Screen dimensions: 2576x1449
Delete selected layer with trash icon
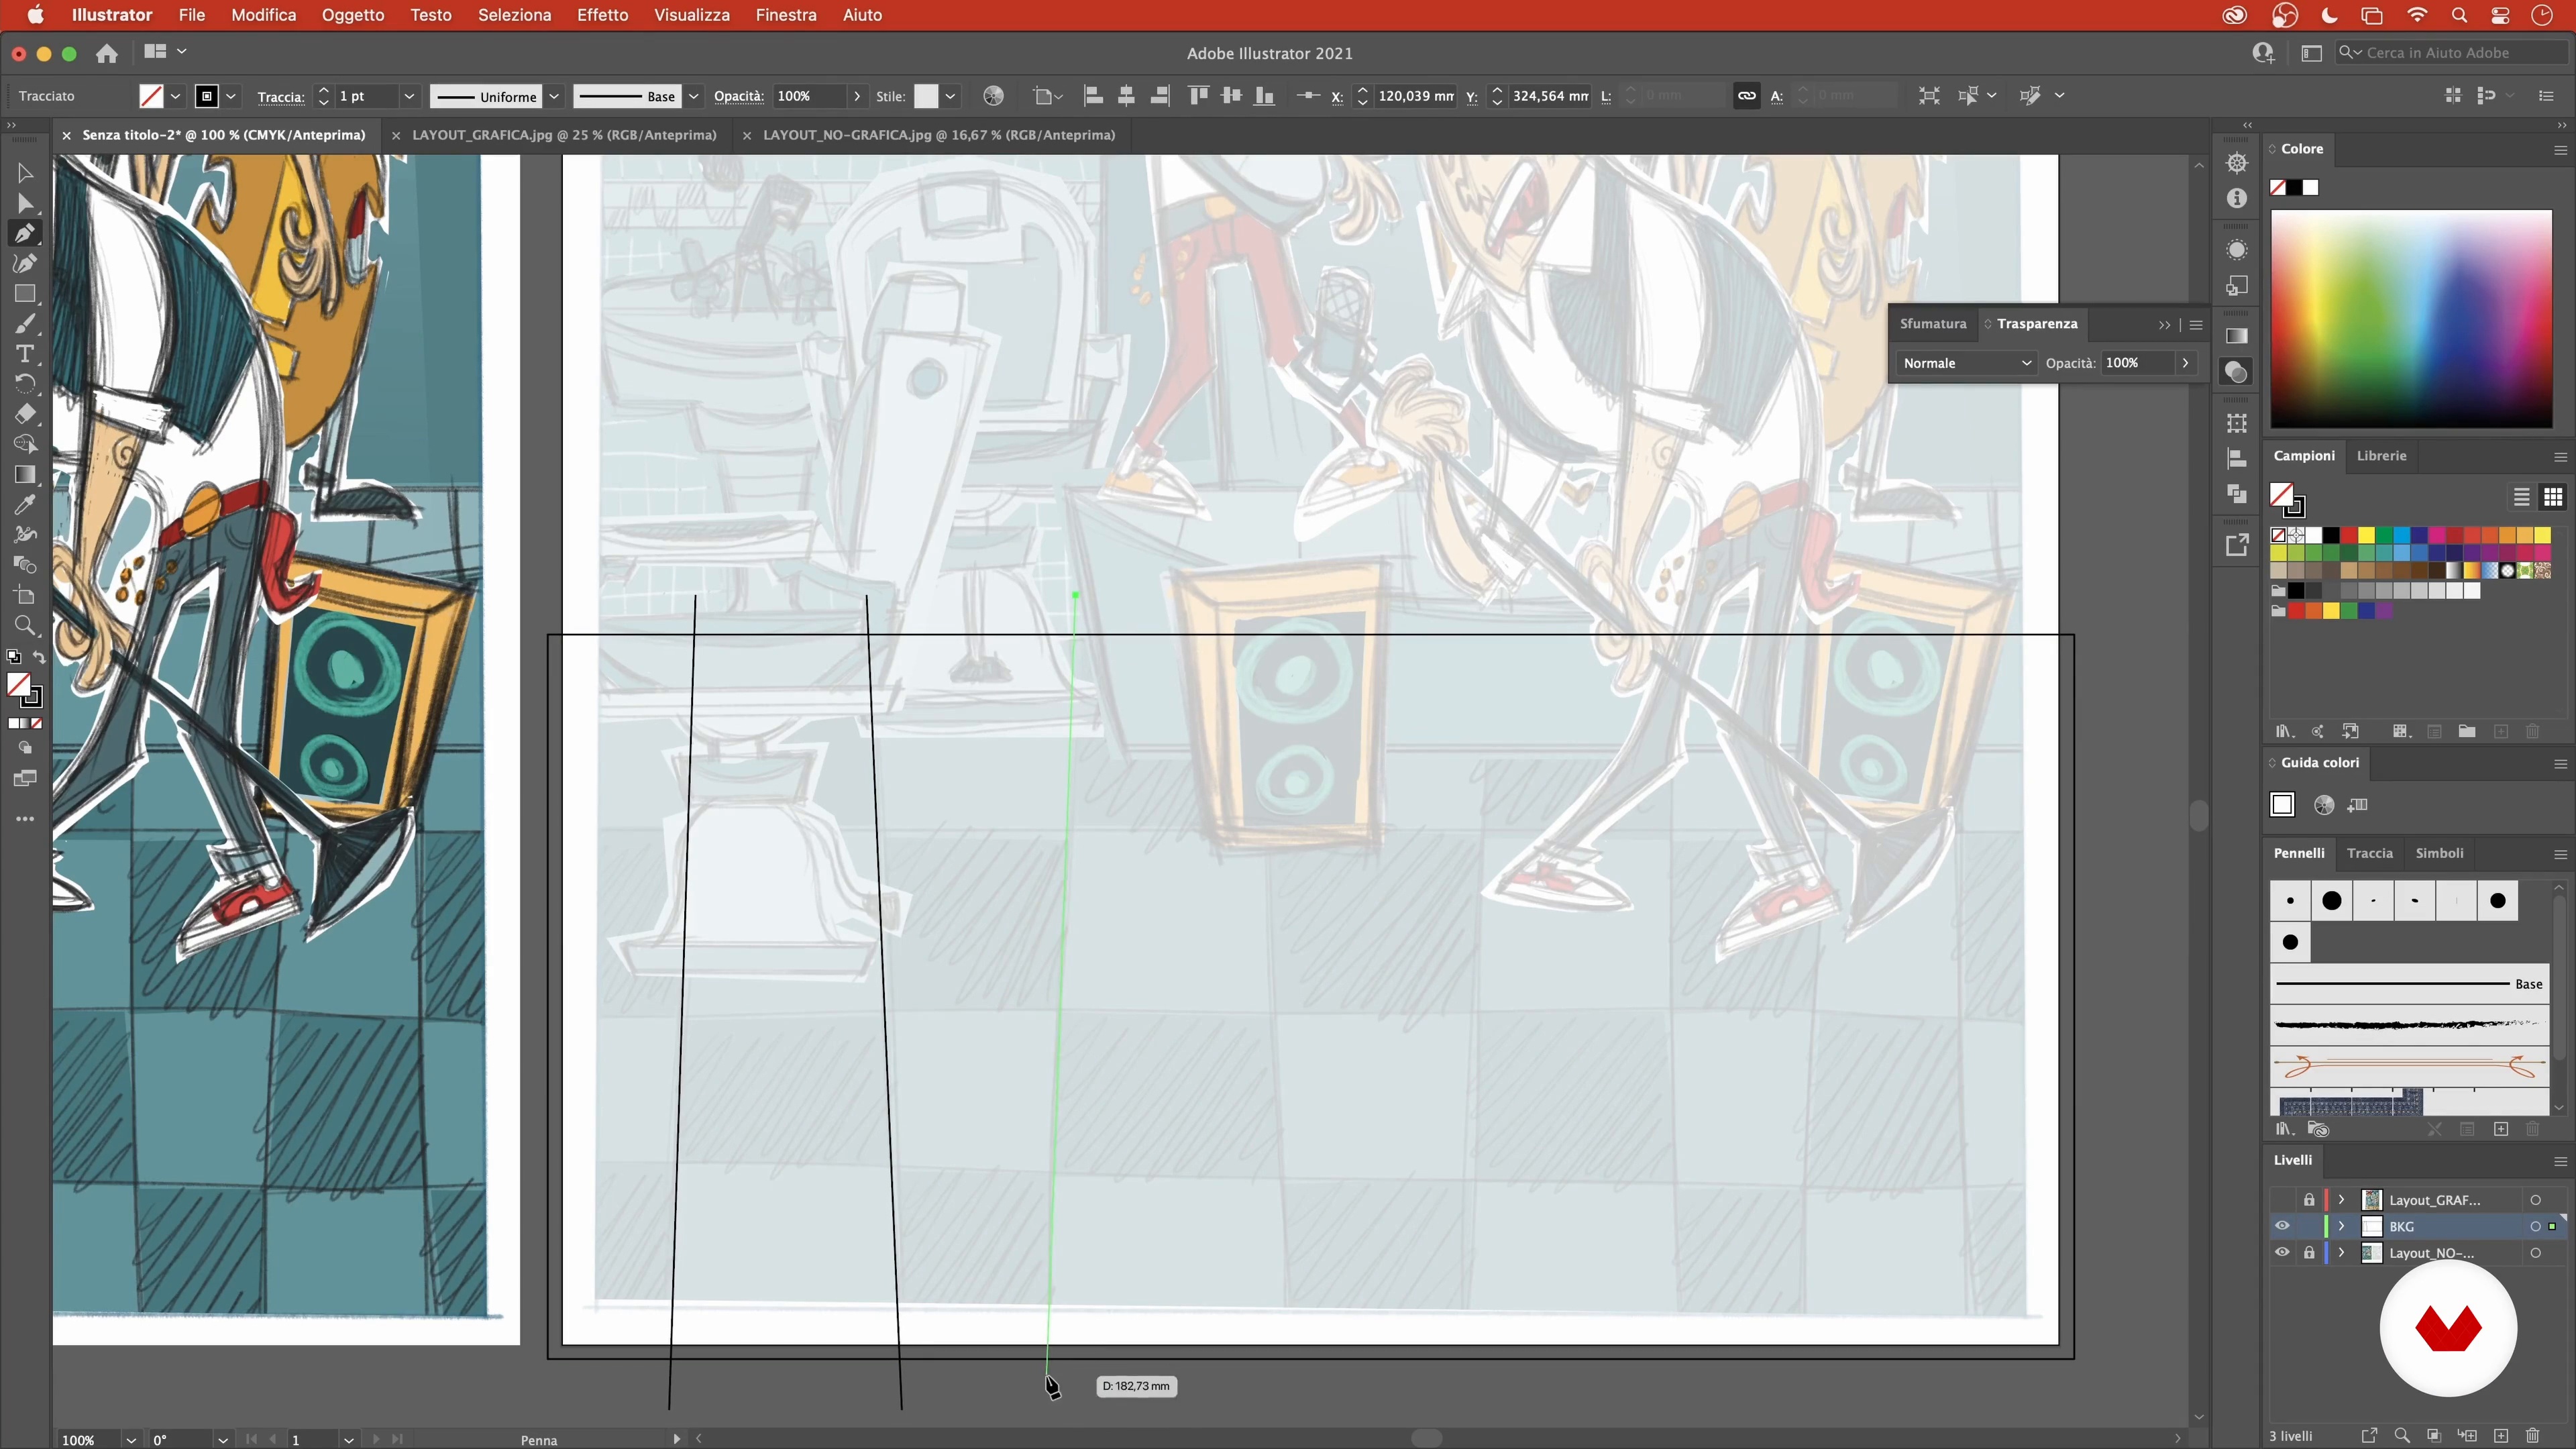pyautogui.click(x=2533, y=1436)
